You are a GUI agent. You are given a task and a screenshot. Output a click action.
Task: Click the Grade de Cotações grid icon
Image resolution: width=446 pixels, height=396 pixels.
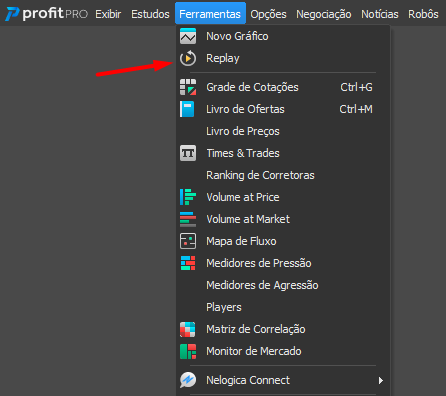[188, 87]
